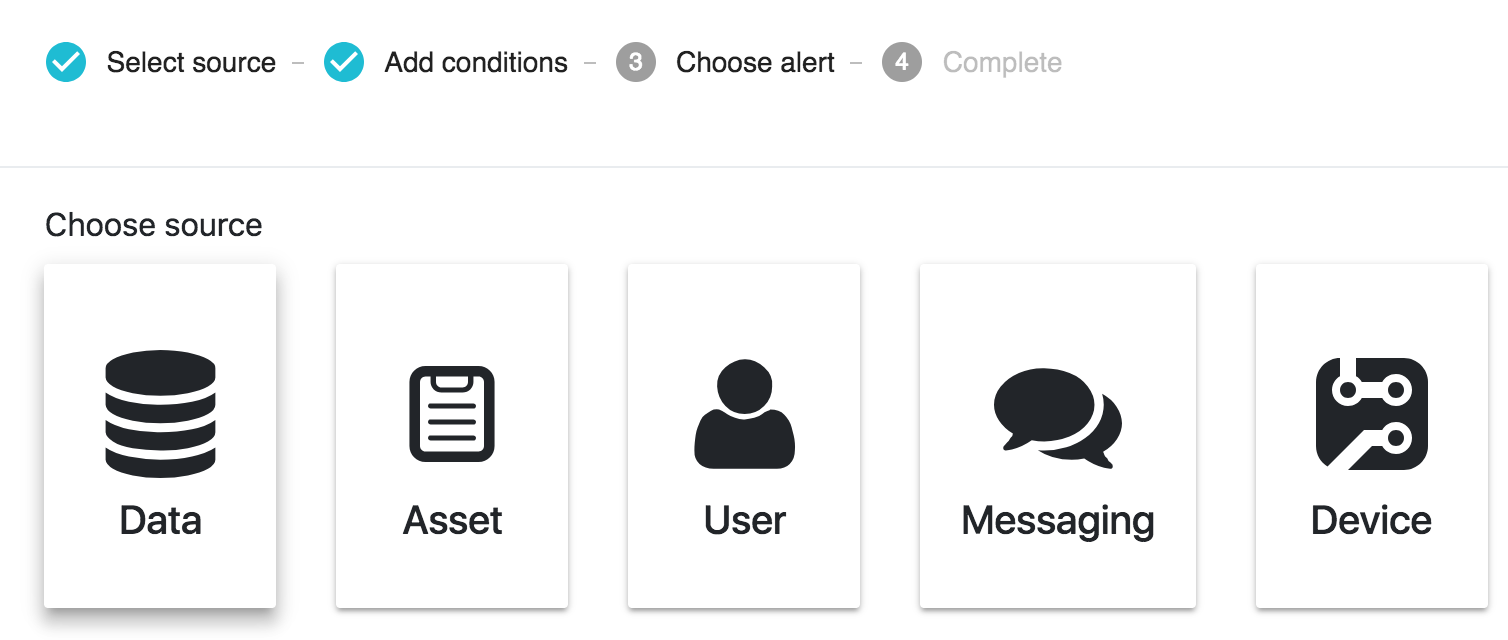Click the Choose source heading text
The image size is (1508, 640).
point(154,225)
